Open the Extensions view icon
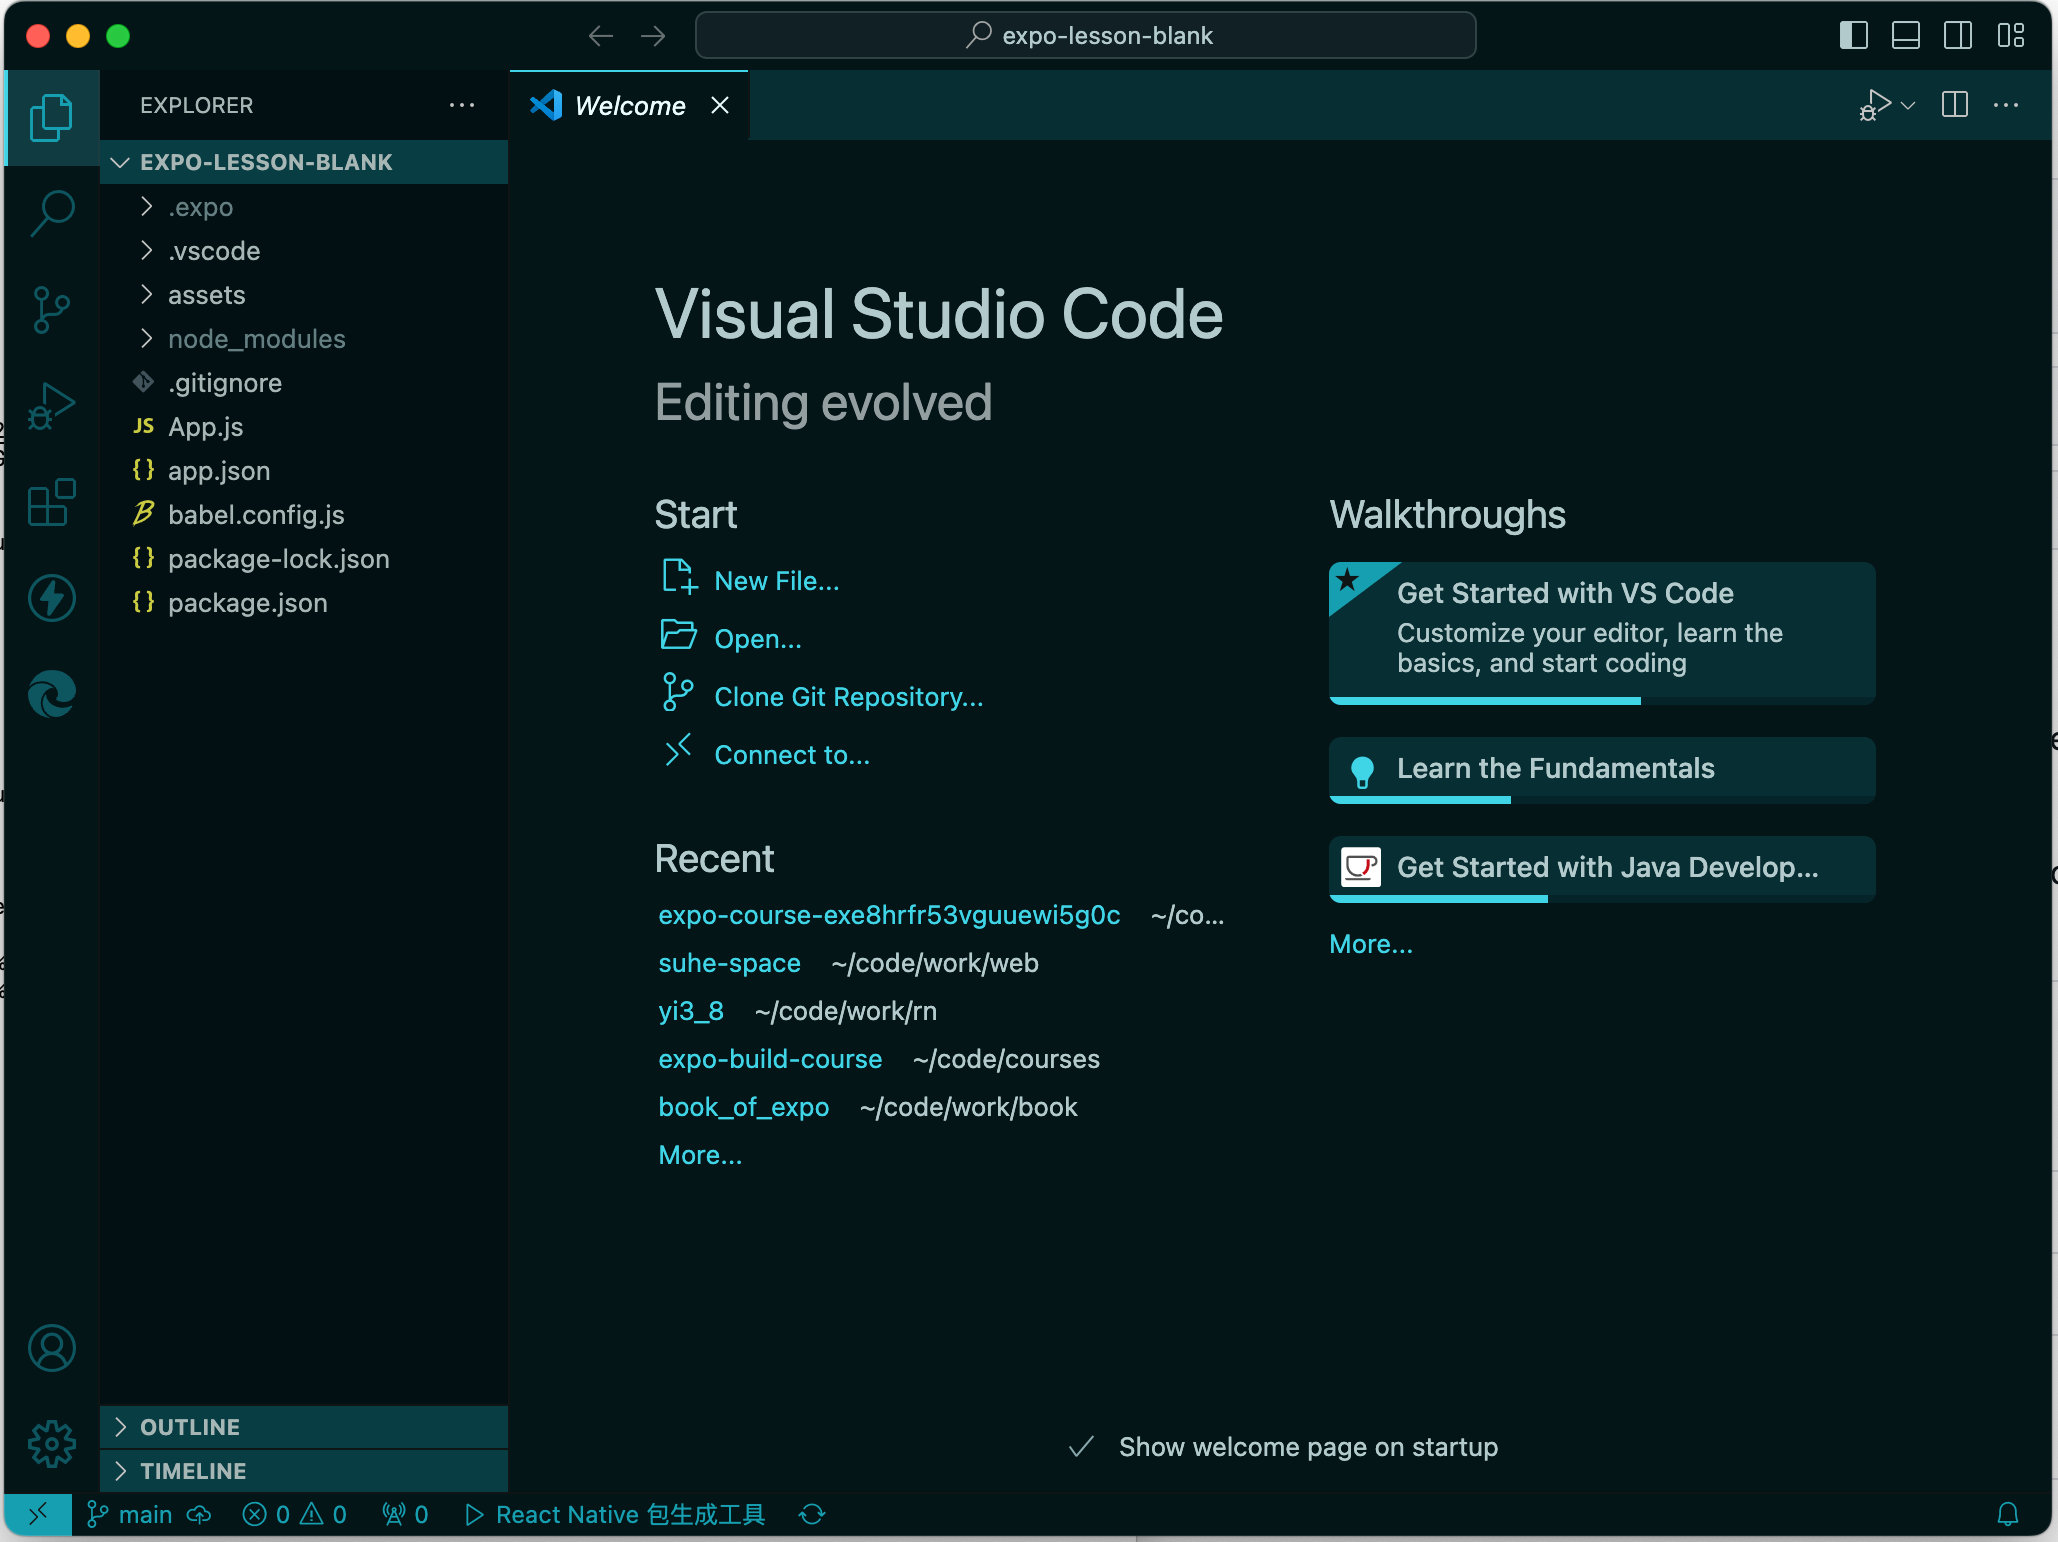This screenshot has height=1542, width=2058. point(52,501)
